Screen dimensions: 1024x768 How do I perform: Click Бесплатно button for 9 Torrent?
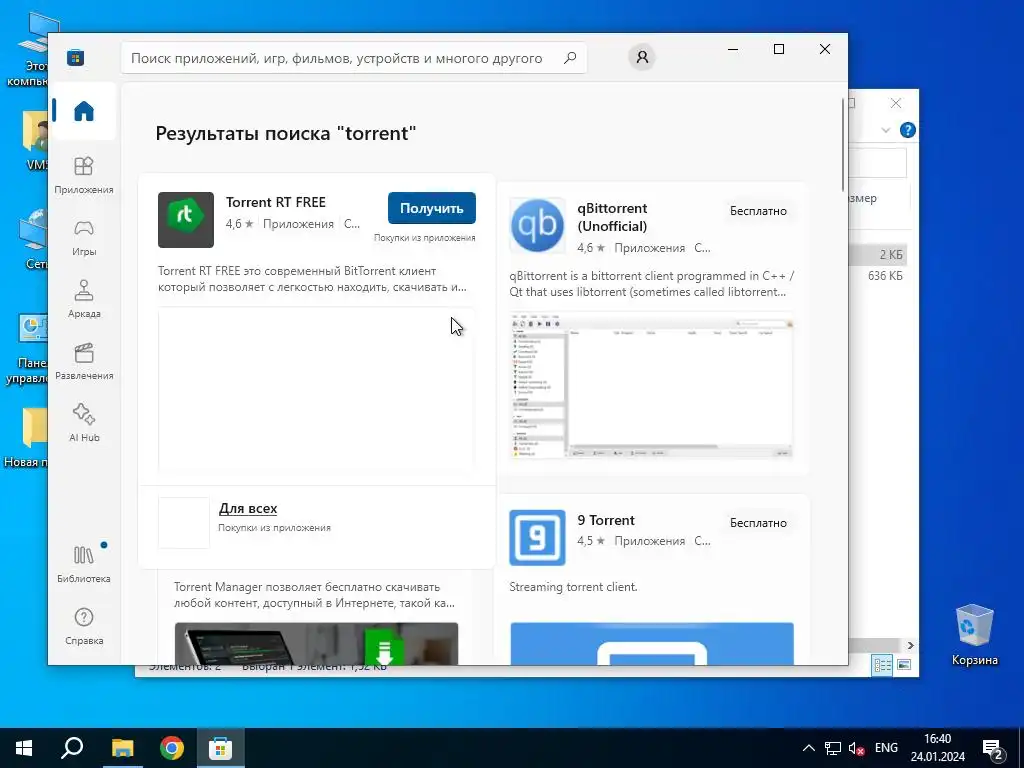click(x=758, y=523)
